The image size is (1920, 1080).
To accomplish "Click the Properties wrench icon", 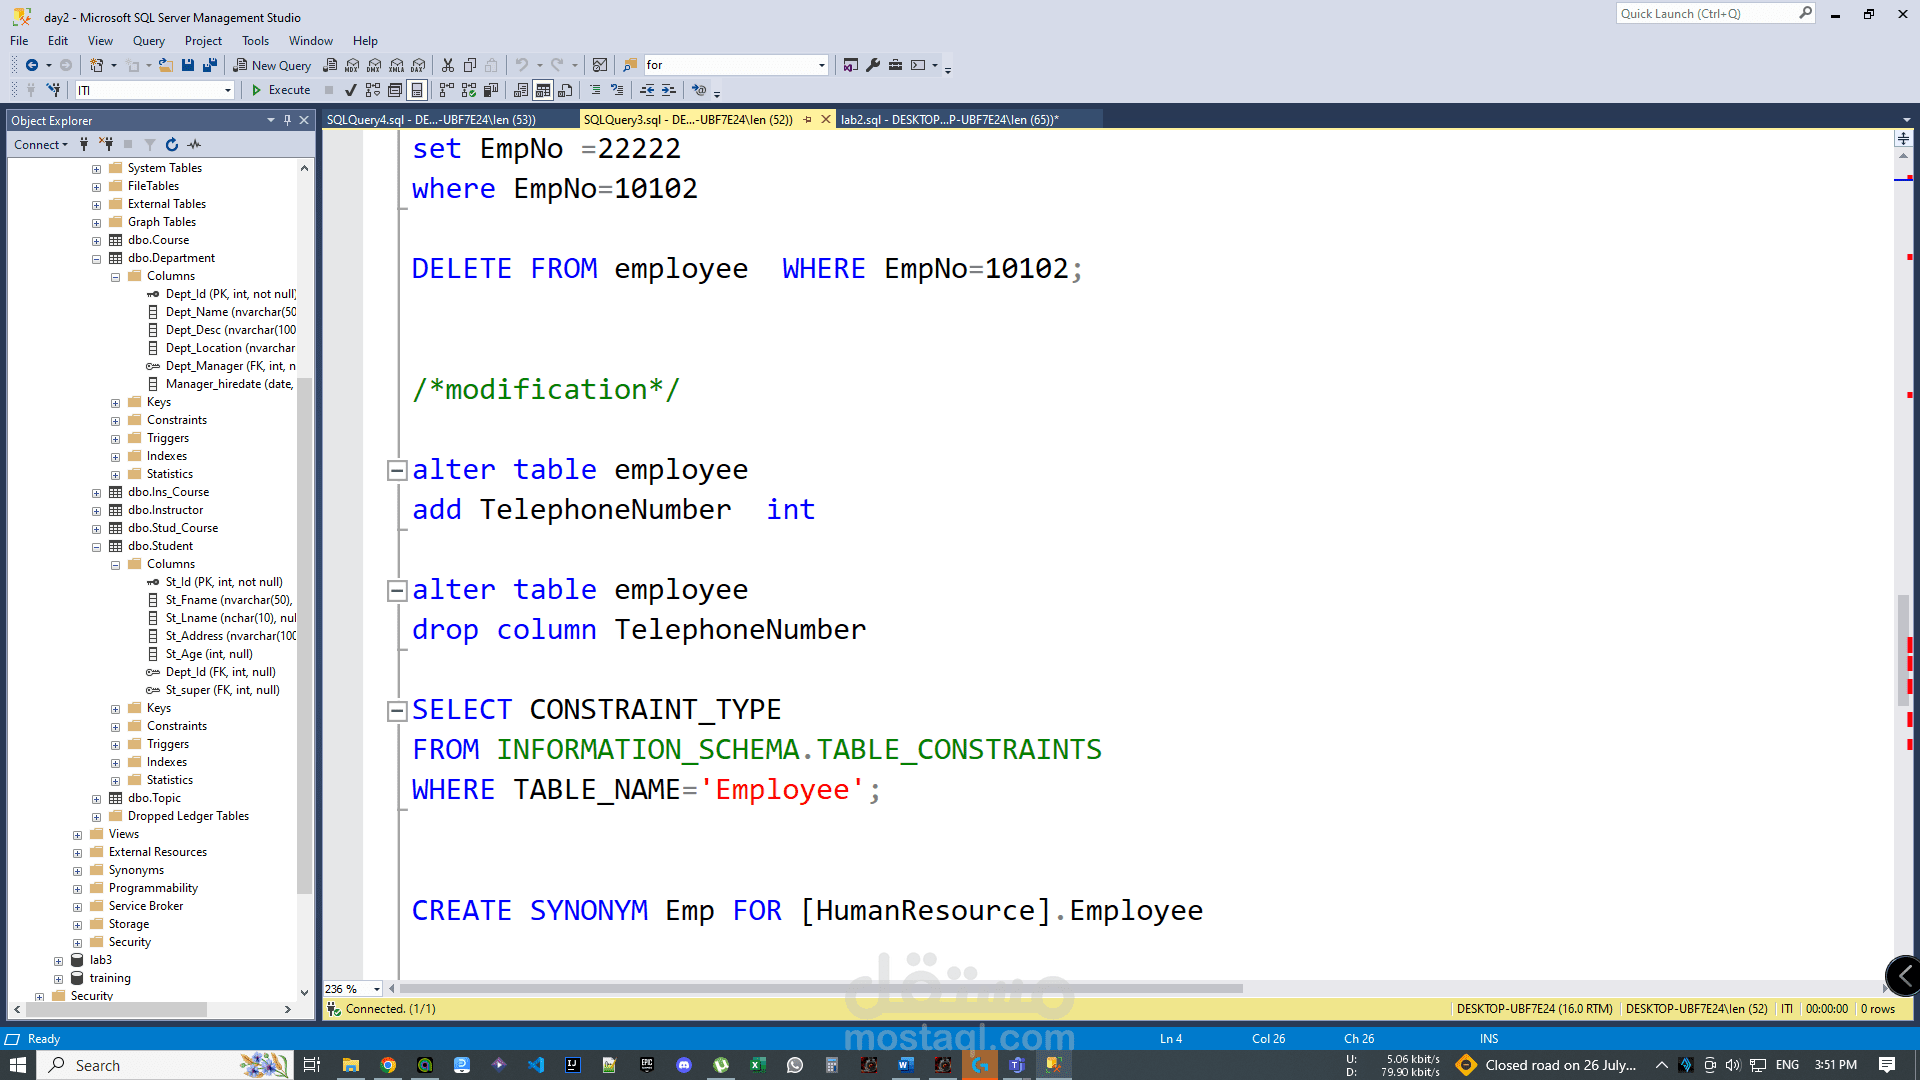I will pos(873,65).
